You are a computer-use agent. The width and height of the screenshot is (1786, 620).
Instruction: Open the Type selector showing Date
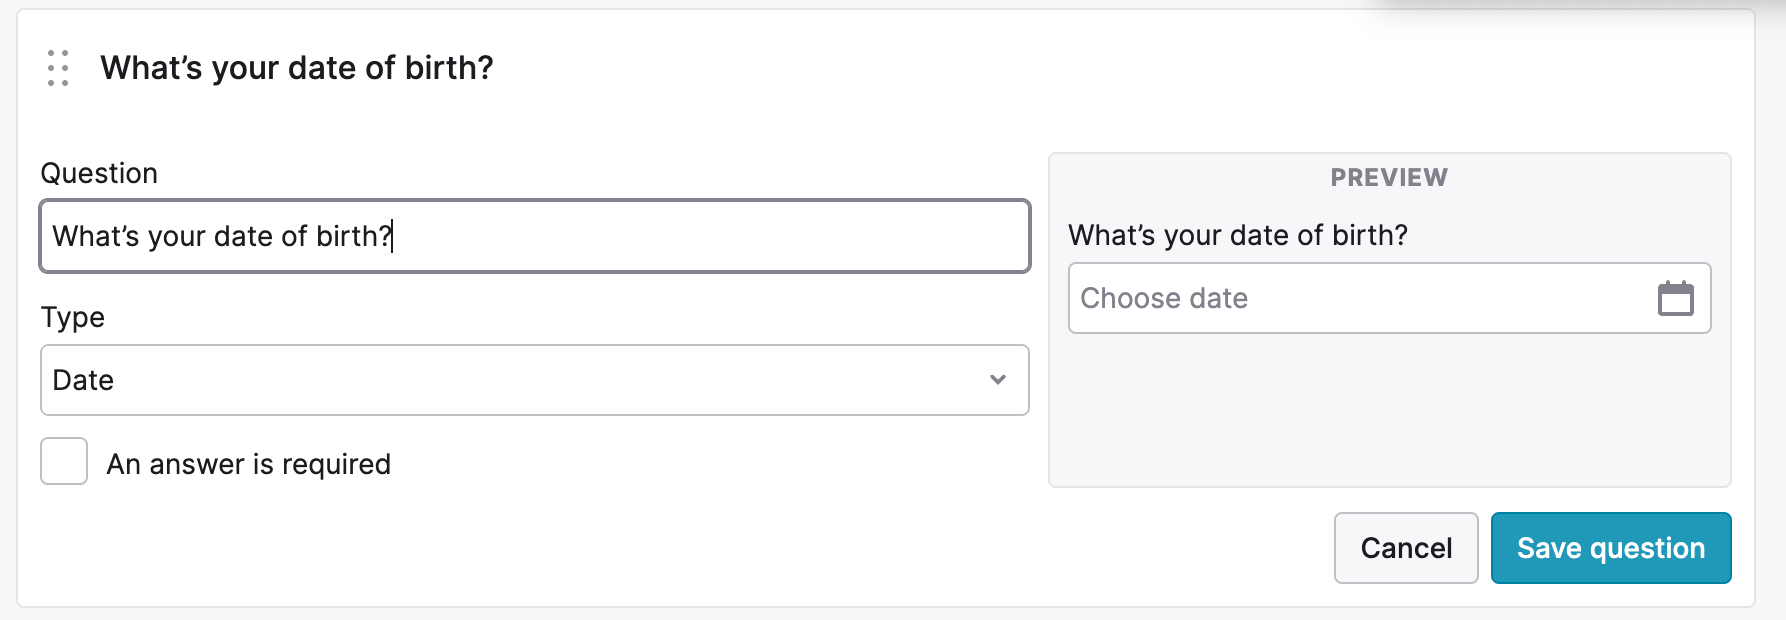[x=535, y=380]
